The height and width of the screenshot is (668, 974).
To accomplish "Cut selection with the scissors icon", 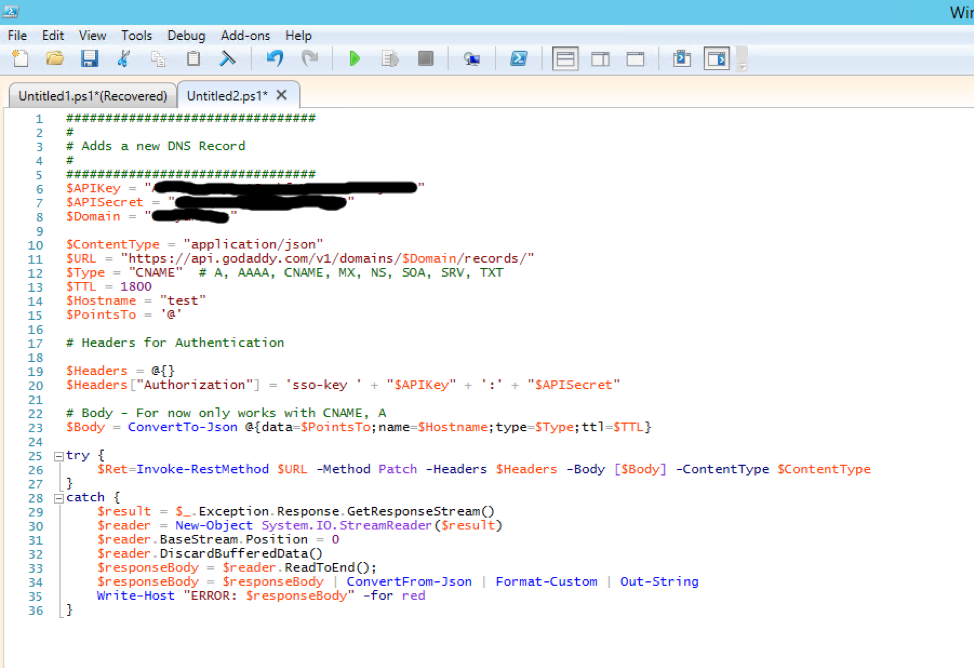I will (x=124, y=59).
